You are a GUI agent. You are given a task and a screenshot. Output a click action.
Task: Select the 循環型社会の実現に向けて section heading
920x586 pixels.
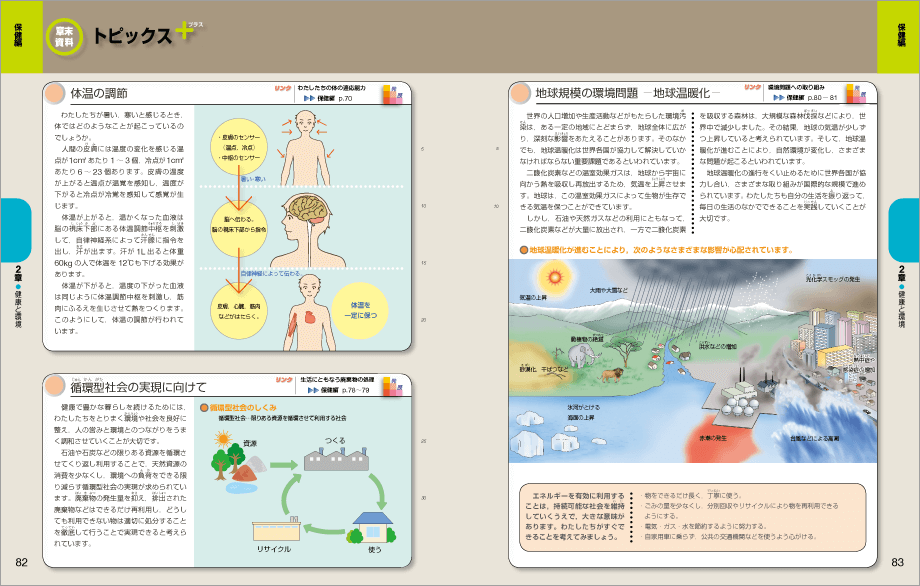click(138, 387)
